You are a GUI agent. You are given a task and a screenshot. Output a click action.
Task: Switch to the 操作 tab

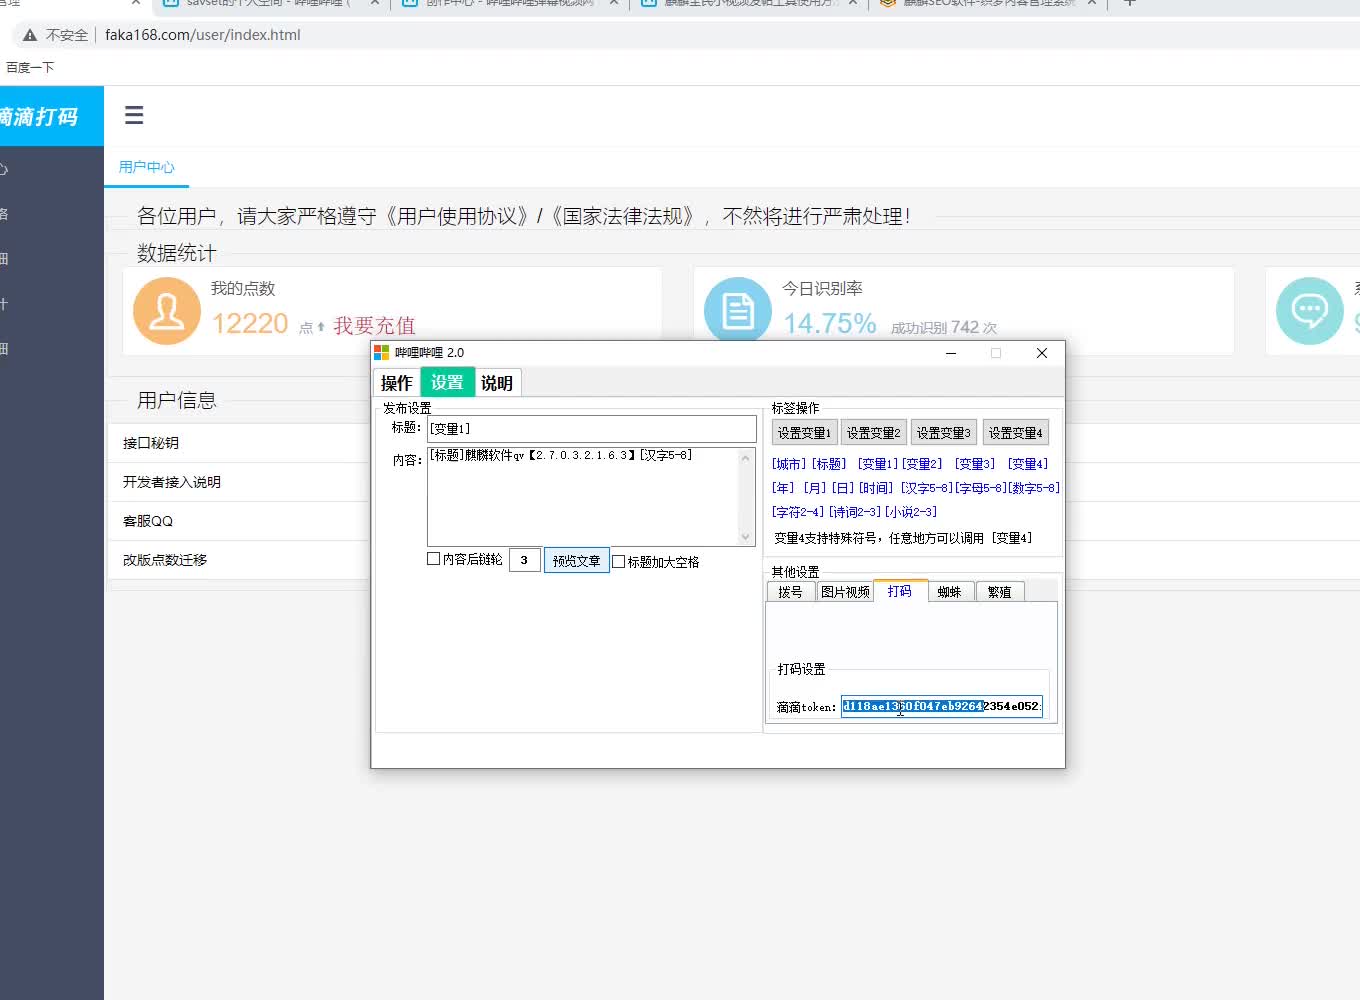click(x=397, y=383)
